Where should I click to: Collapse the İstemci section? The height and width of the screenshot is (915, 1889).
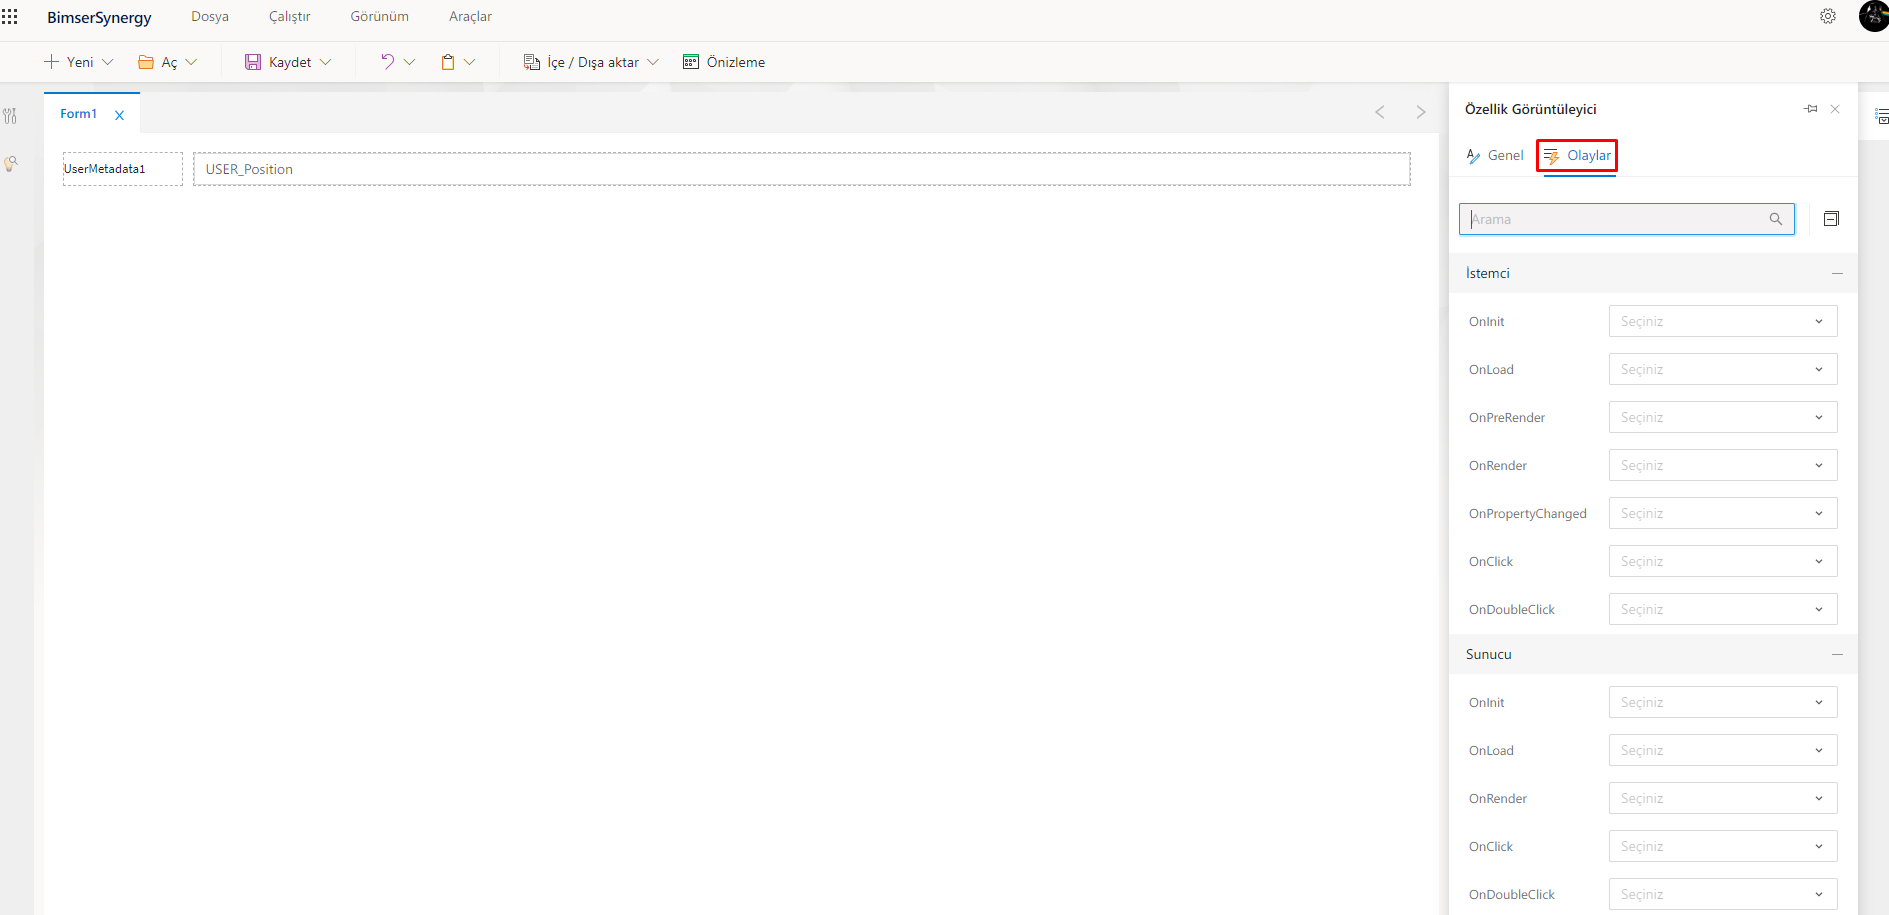click(x=1837, y=273)
